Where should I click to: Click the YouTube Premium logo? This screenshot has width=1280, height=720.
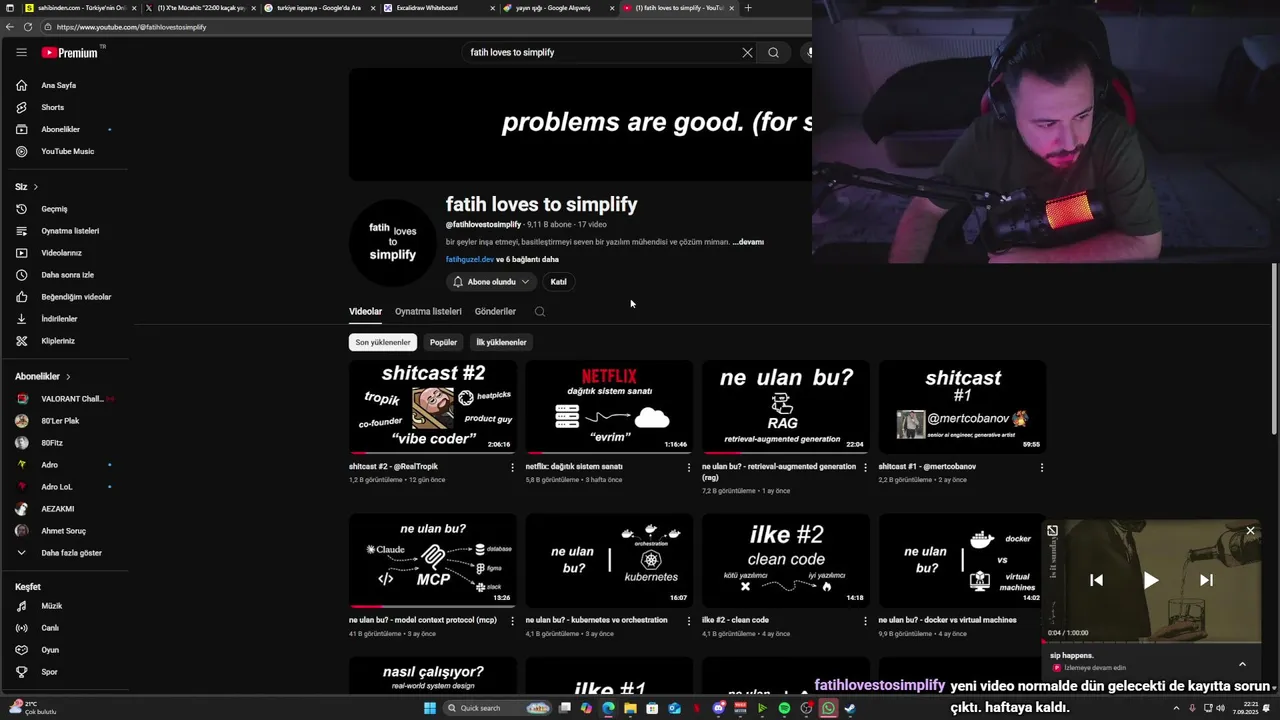pos(70,52)
